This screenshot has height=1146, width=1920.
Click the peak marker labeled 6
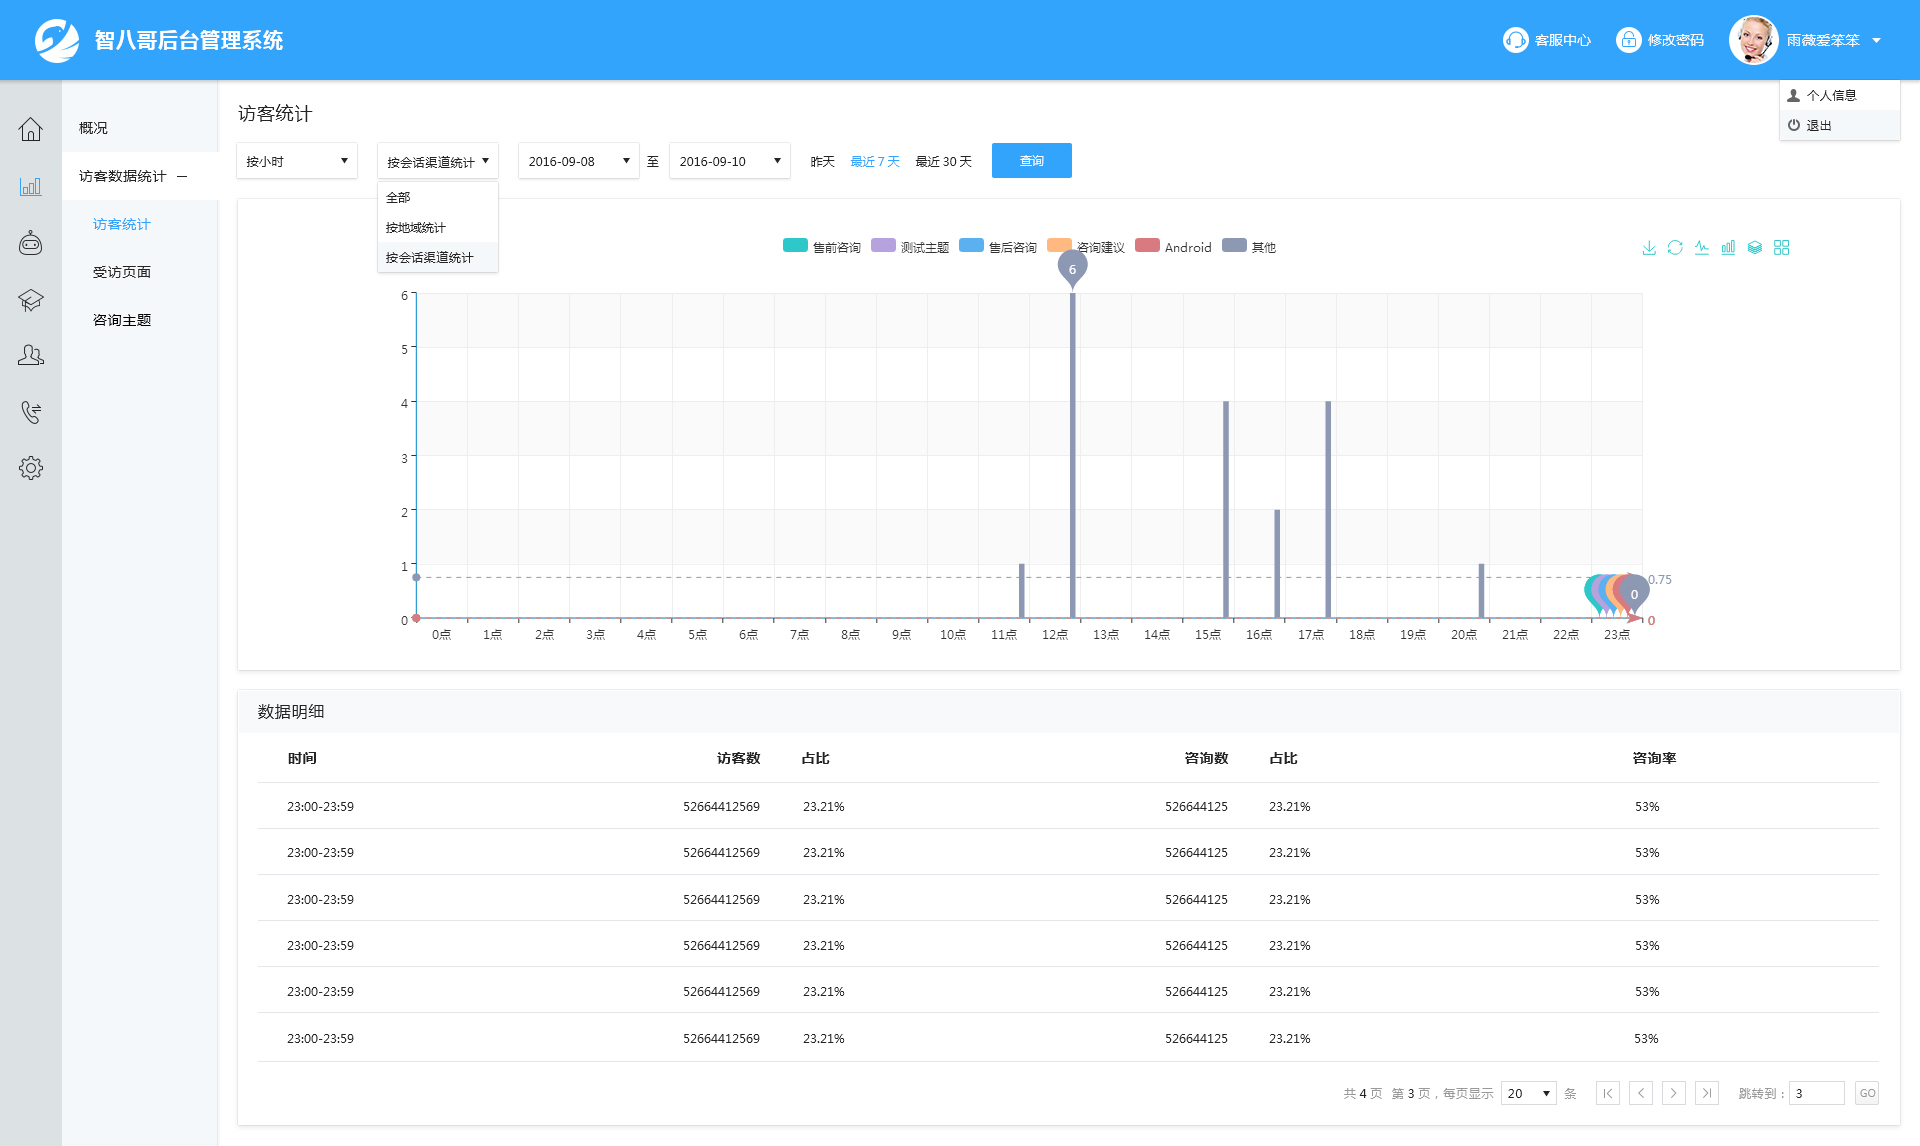[1072, 269]
